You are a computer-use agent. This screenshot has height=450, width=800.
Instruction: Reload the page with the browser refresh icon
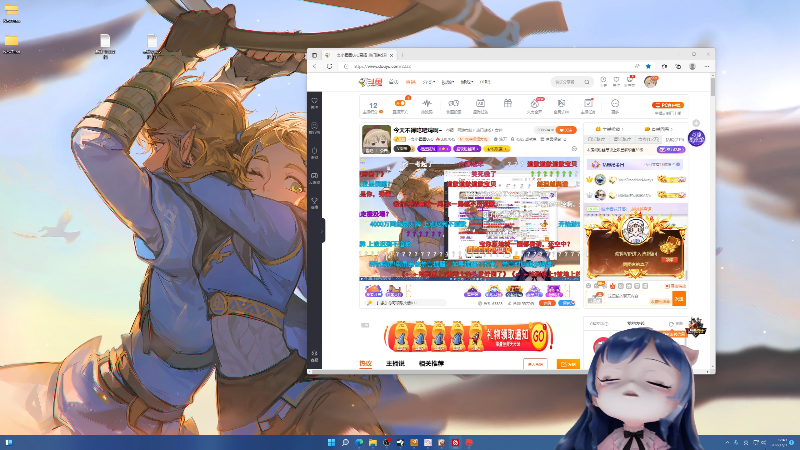click(330, 66)
